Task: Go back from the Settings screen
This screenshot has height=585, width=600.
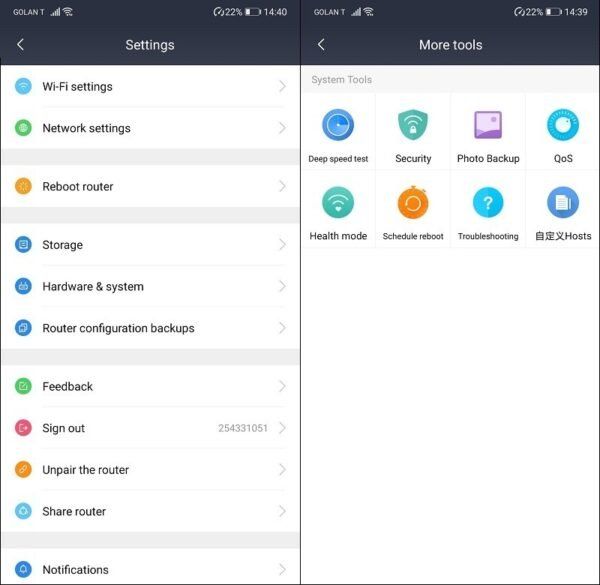Action: (x=21, y=45)
